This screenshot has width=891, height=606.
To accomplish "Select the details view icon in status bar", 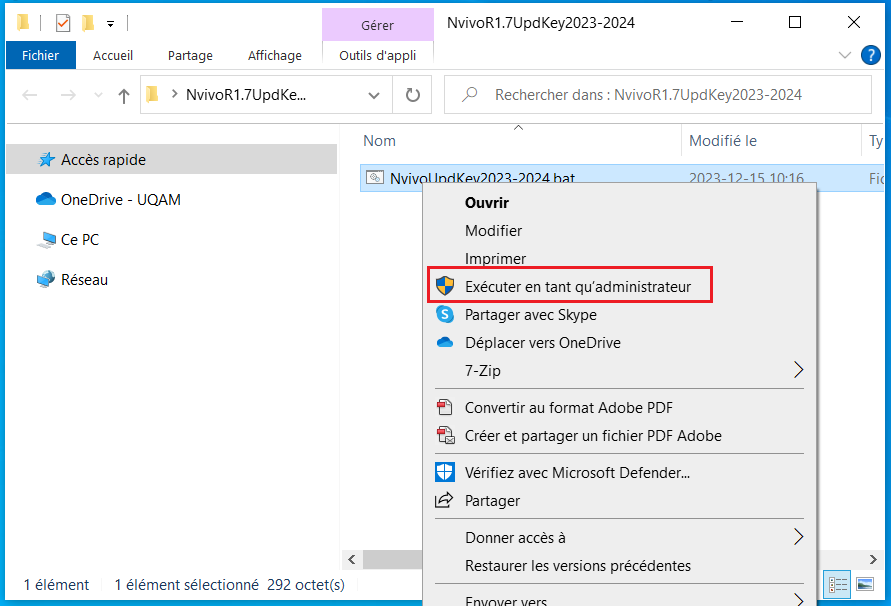I will 839,584.
